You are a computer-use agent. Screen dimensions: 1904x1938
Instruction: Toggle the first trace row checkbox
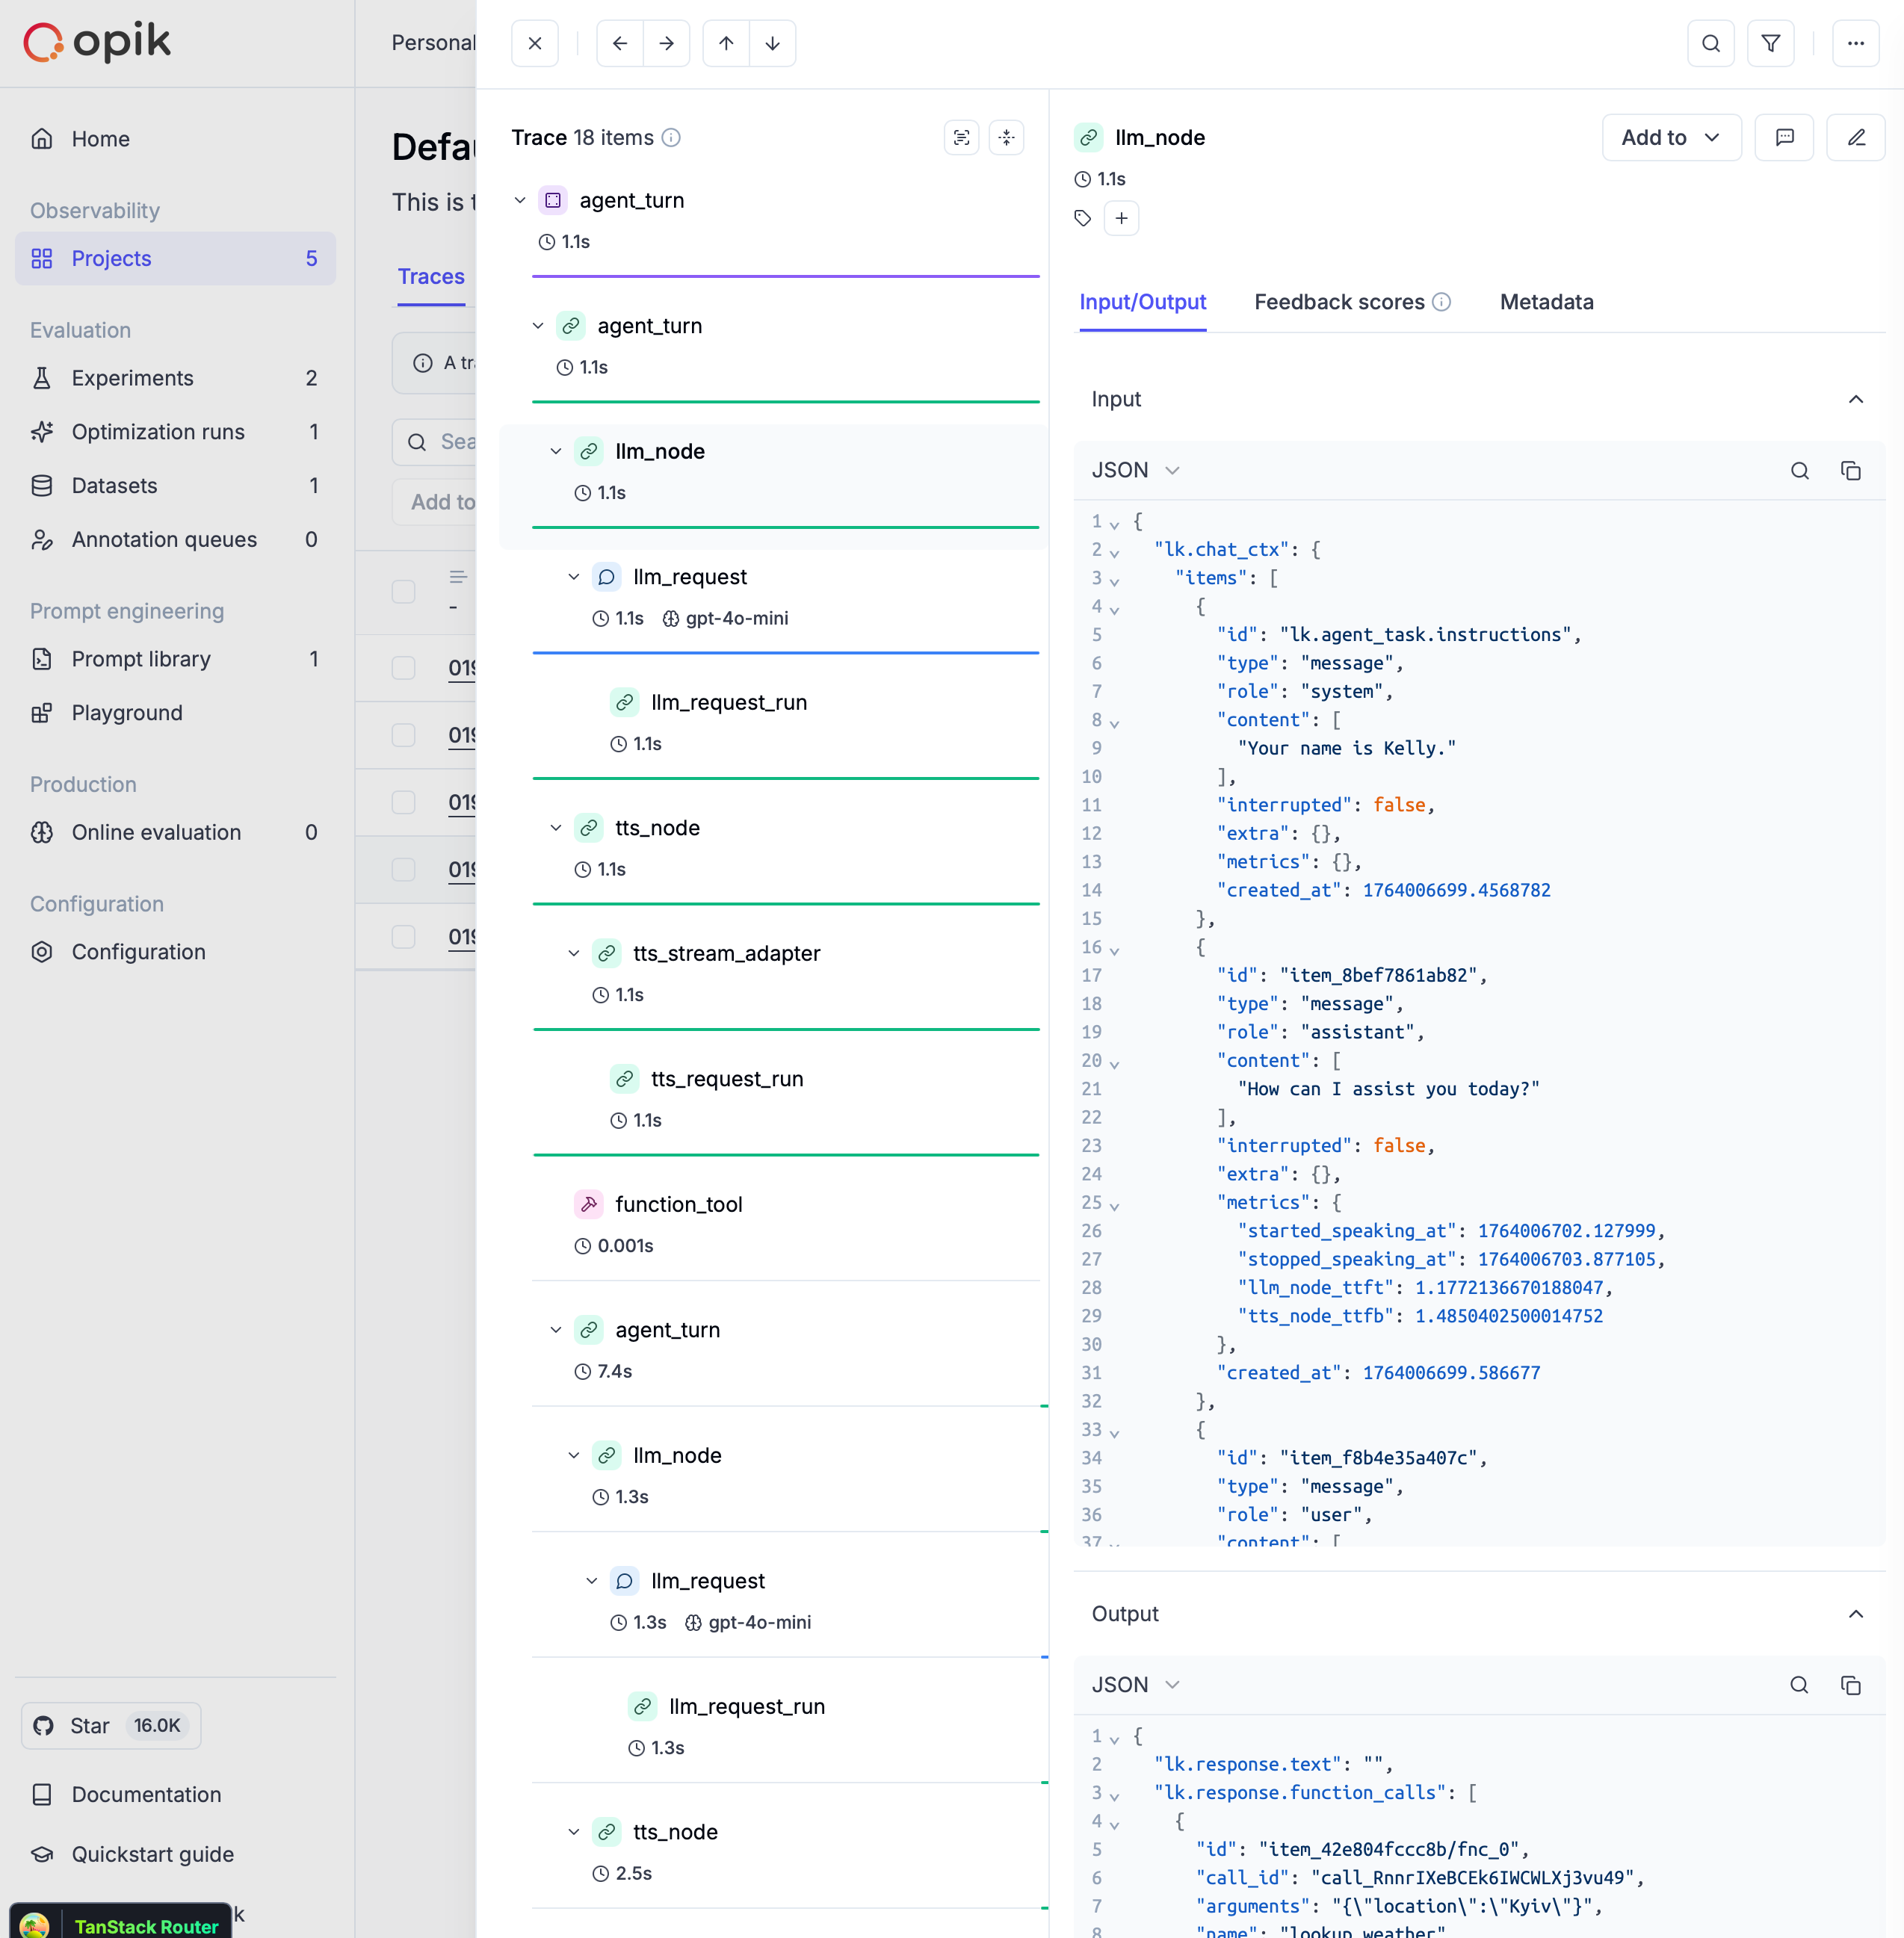click(403, 667)
